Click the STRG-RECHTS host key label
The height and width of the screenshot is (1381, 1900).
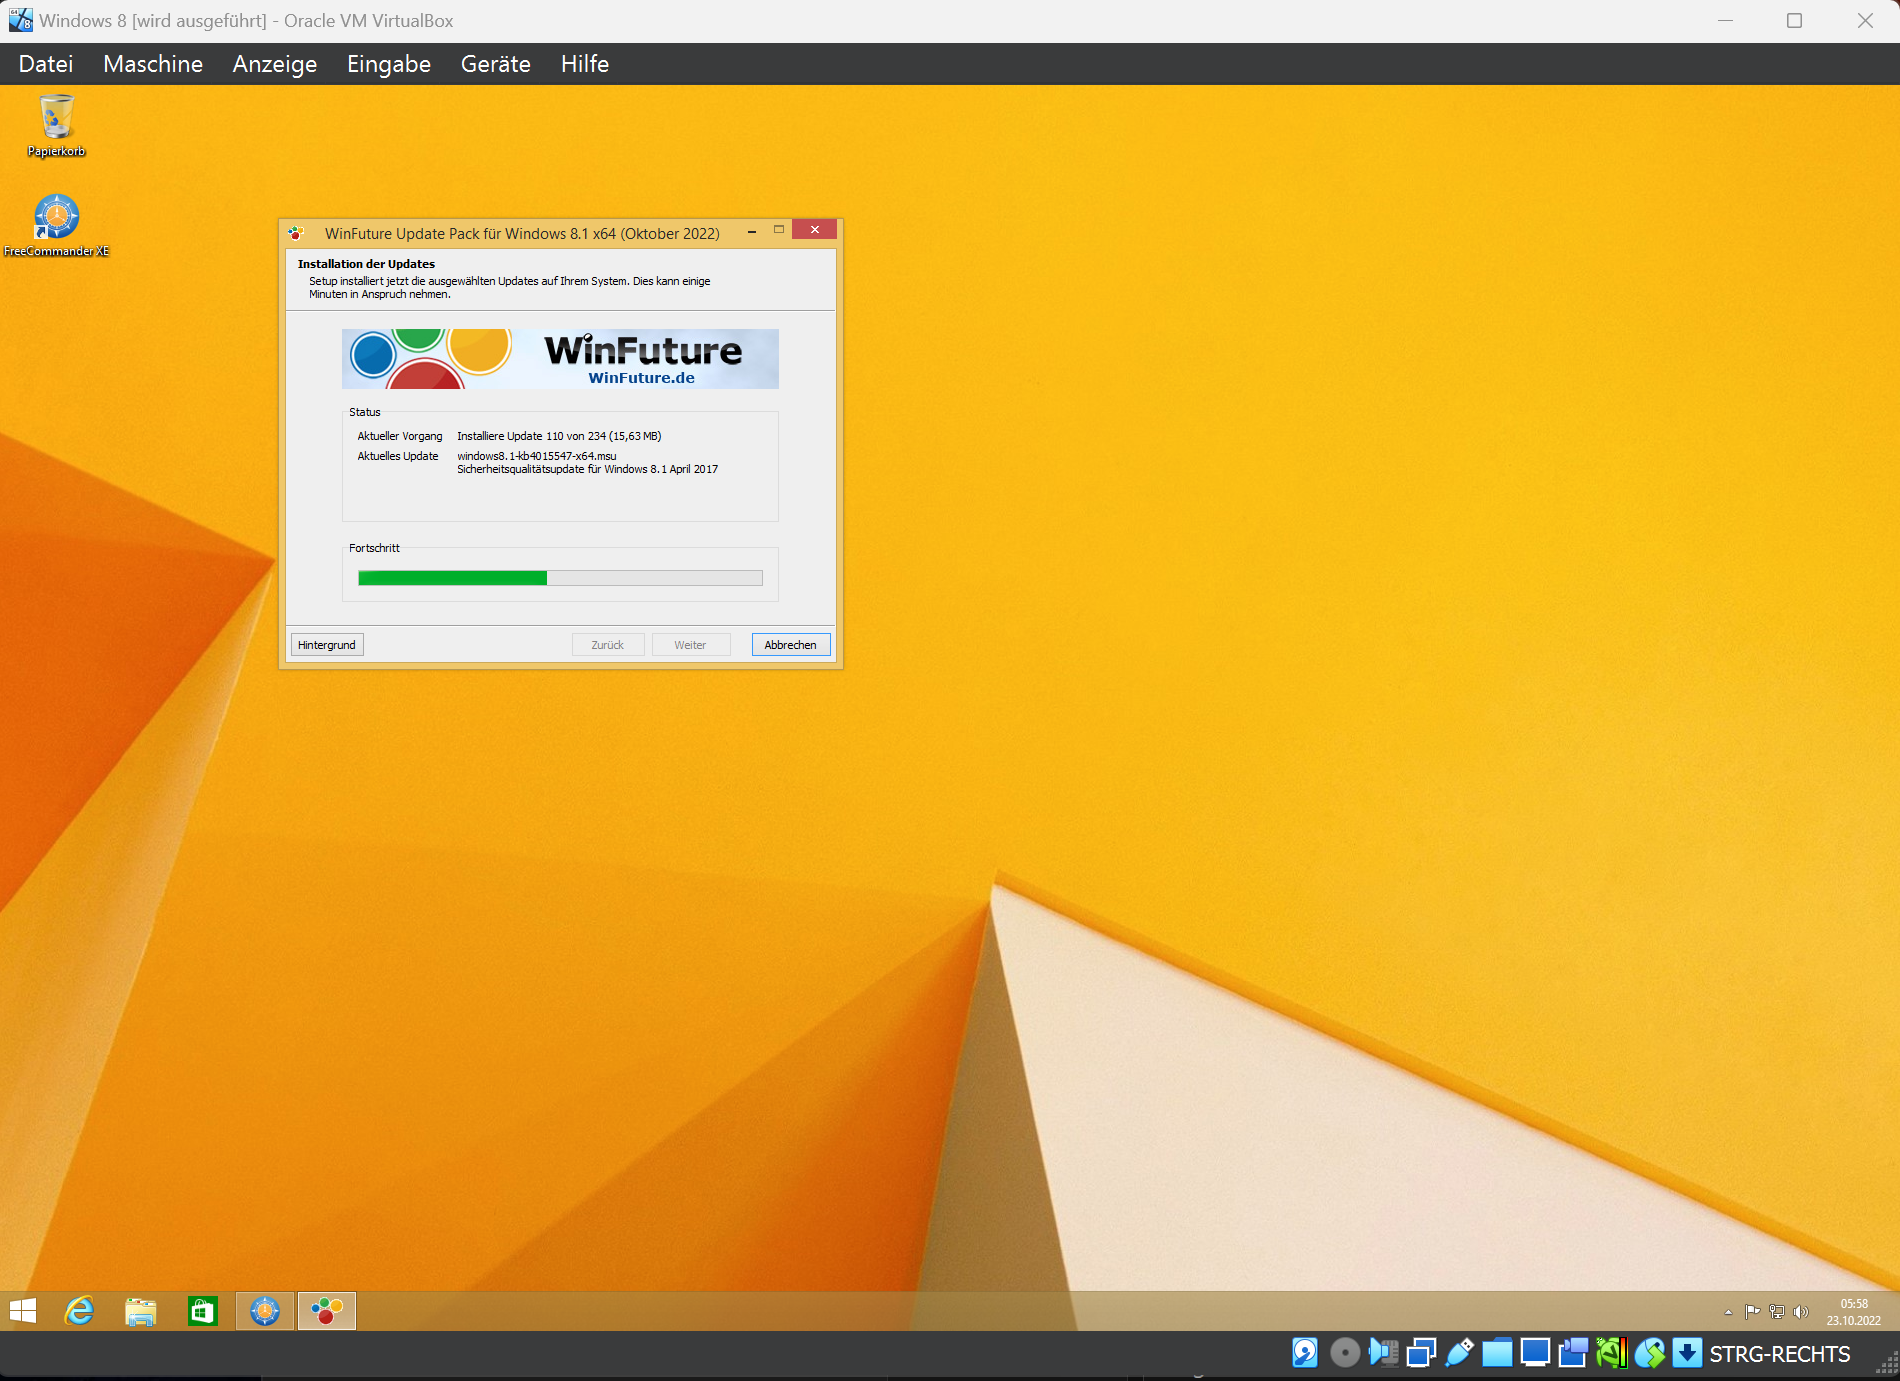point(1780,1354)
